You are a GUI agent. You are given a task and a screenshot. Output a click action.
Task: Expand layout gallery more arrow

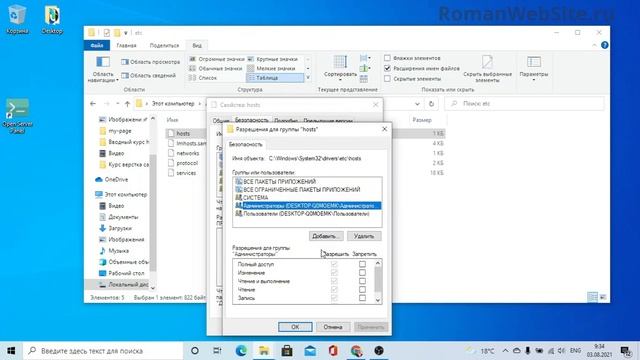coord(308,78)
